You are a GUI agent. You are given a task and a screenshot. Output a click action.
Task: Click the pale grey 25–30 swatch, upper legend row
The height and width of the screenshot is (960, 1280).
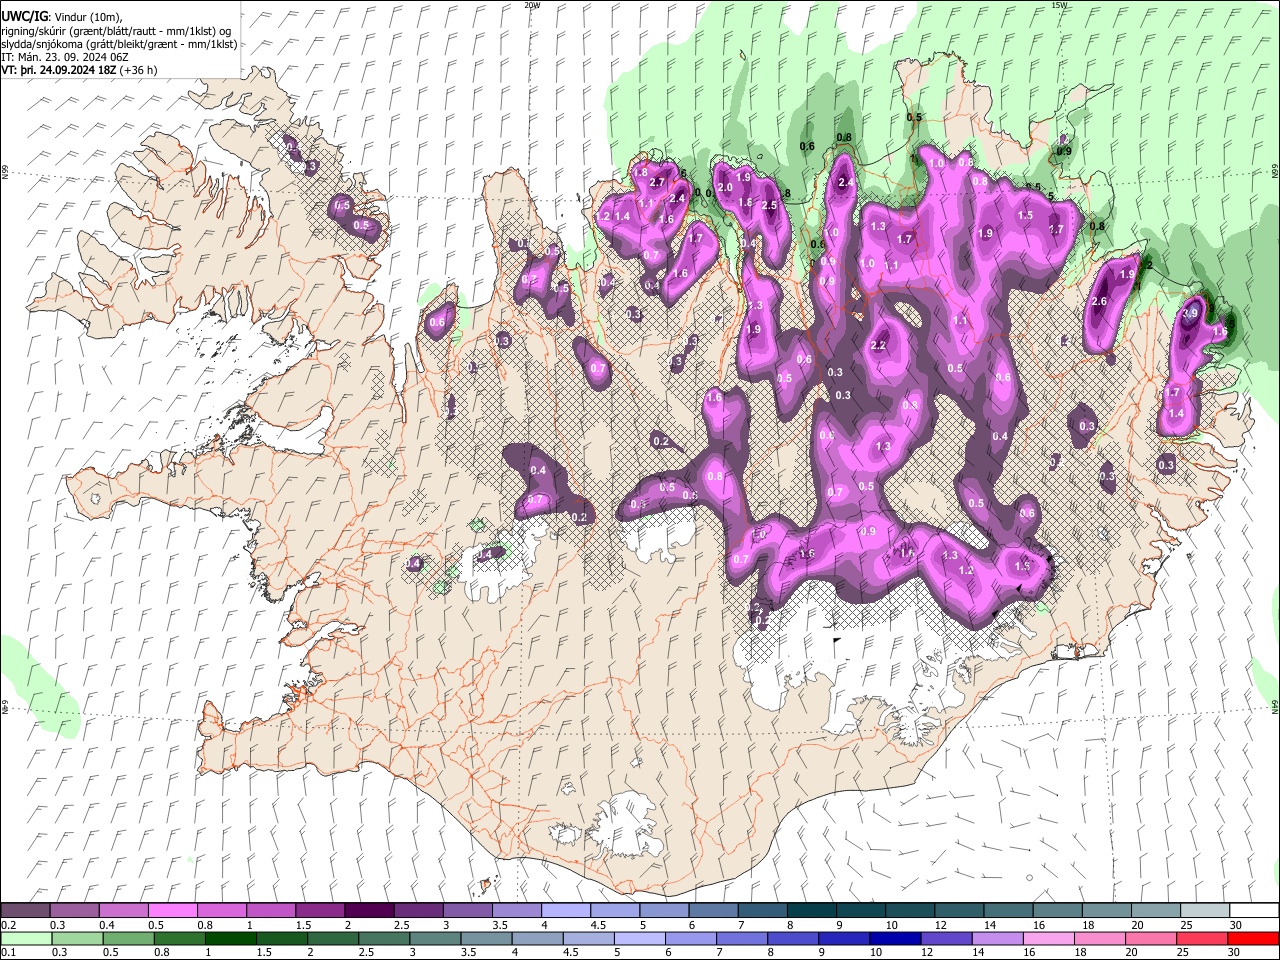(1204, 910)
